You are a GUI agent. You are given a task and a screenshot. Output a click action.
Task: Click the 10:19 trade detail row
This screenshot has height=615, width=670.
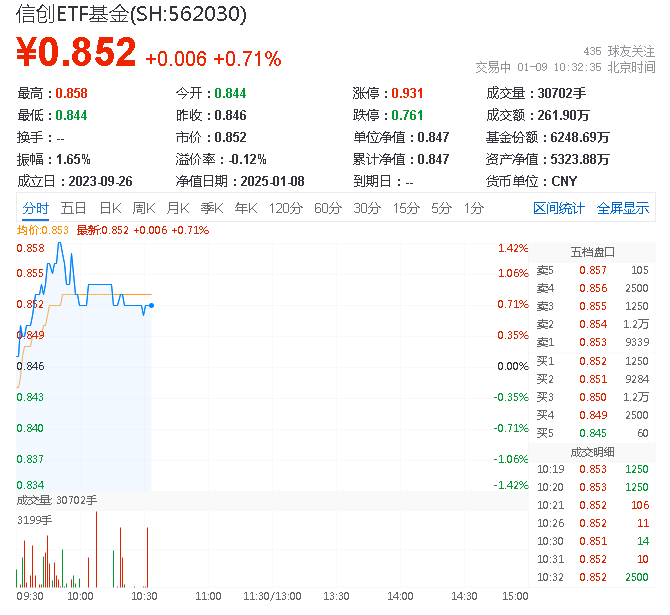point(592,469)
